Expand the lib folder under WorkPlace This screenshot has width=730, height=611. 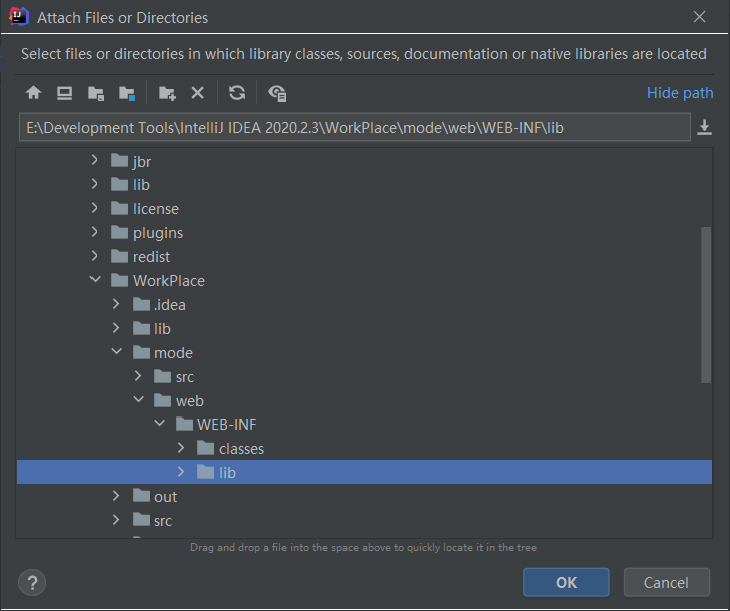[x=116, y=328]
